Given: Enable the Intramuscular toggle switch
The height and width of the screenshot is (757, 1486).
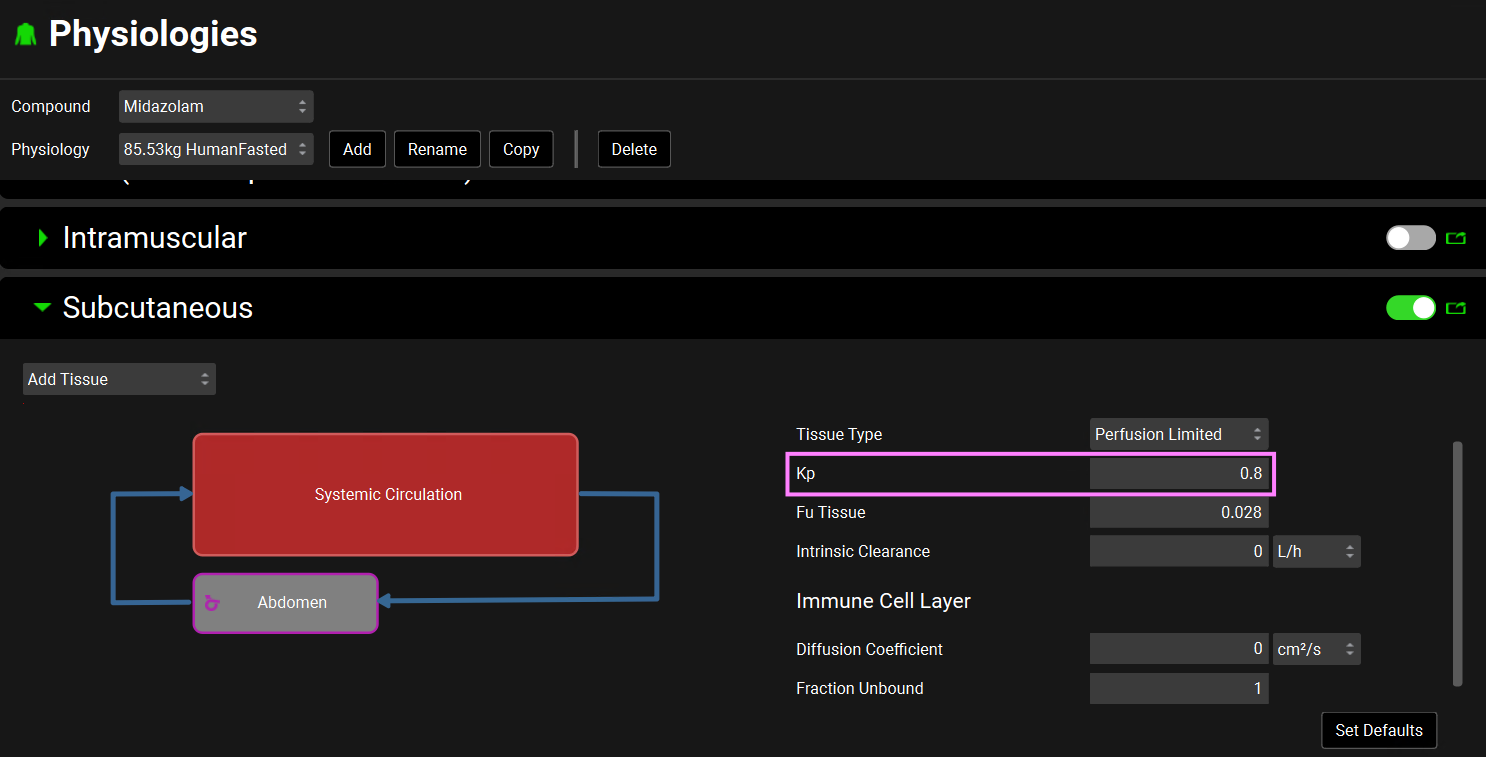Looking at the screenshot, I should pos(1410,238).
